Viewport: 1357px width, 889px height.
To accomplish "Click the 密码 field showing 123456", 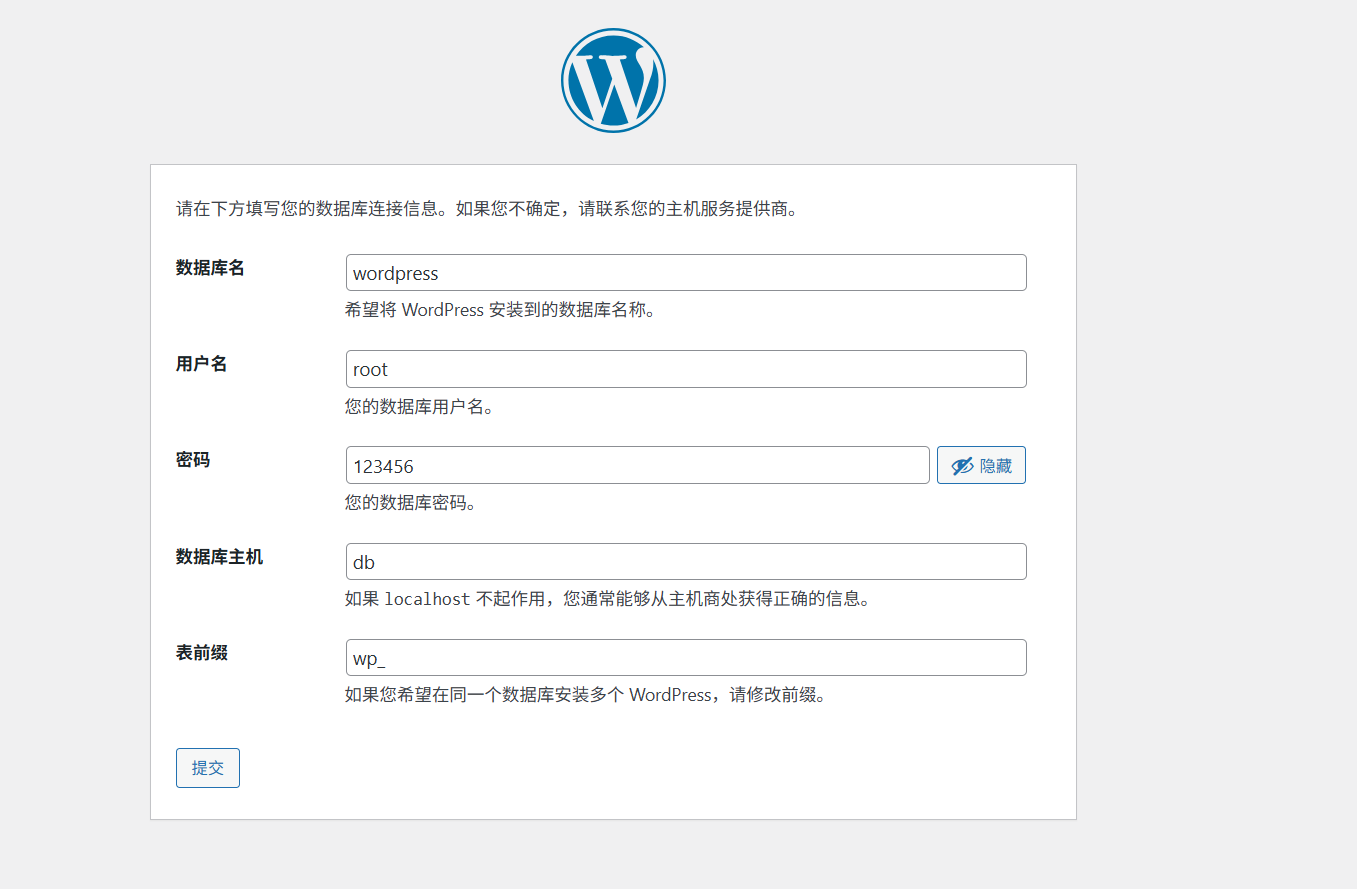I will click(638, 466).
